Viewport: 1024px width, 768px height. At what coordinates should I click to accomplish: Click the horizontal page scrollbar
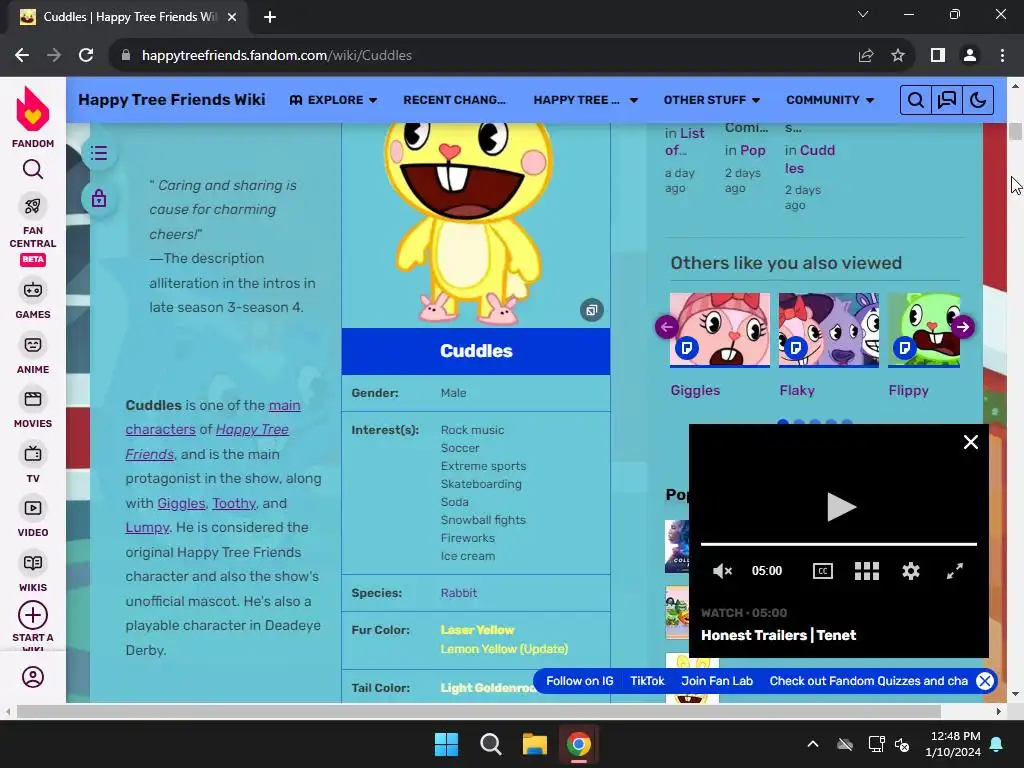(x=478, y=711)
